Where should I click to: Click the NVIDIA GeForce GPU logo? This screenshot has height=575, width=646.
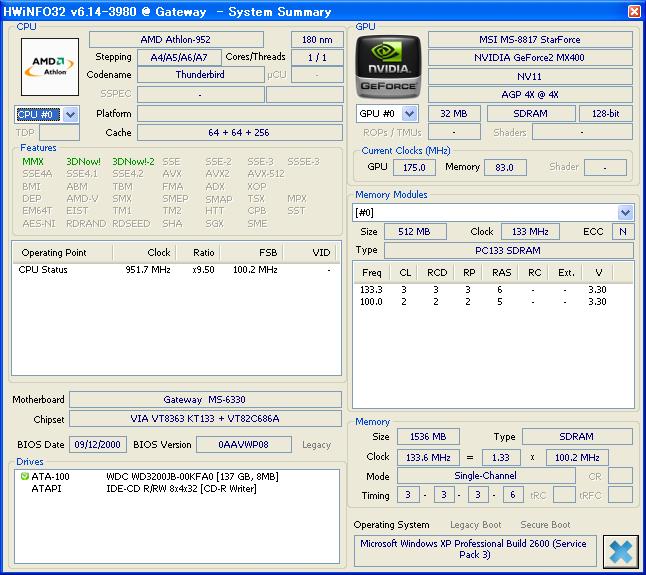[x=388, y=67]
